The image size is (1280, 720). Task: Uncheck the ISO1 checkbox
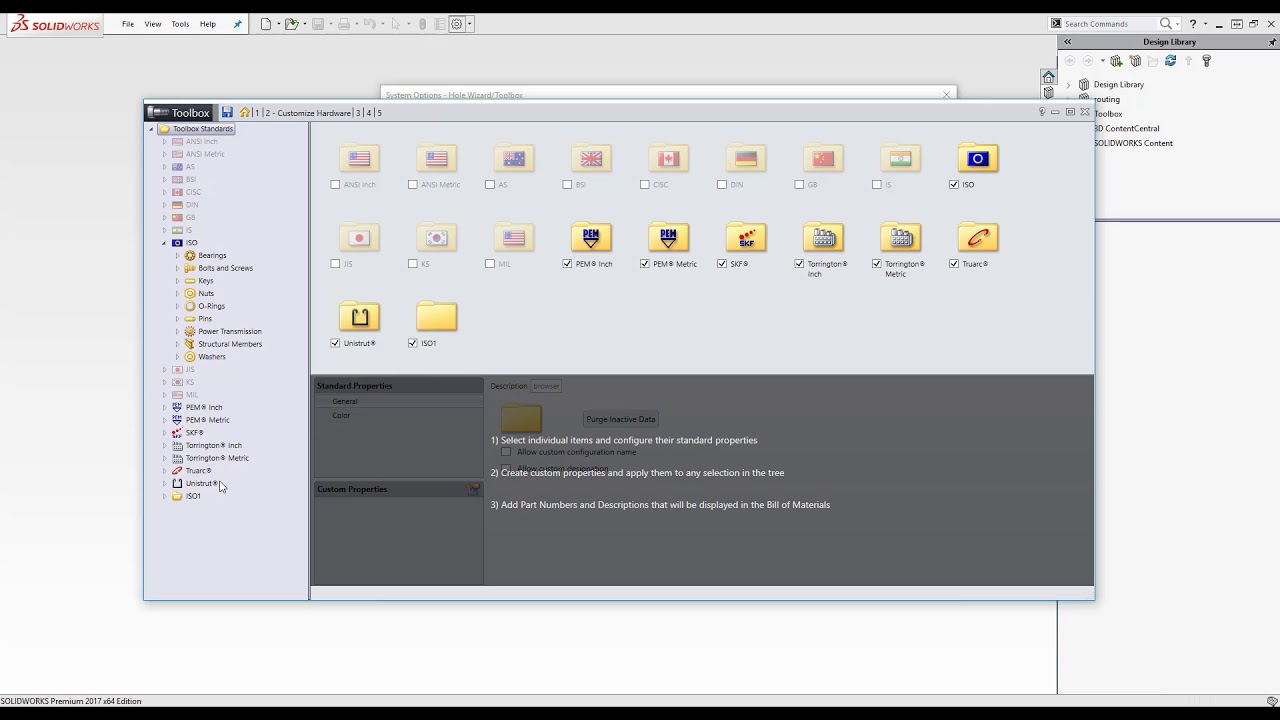click(x=412, y=343)
